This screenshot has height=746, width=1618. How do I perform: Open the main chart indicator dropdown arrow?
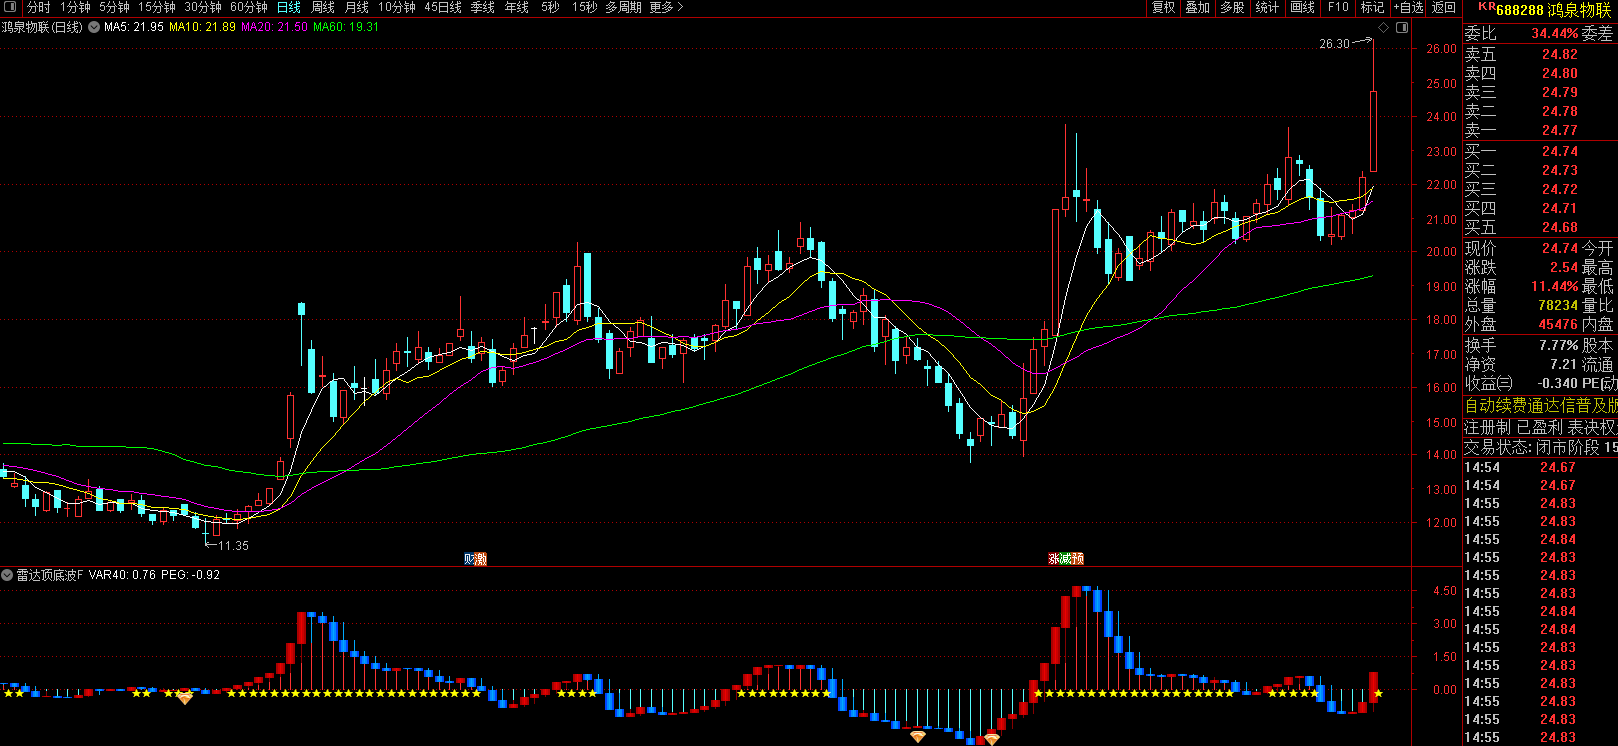94,27
